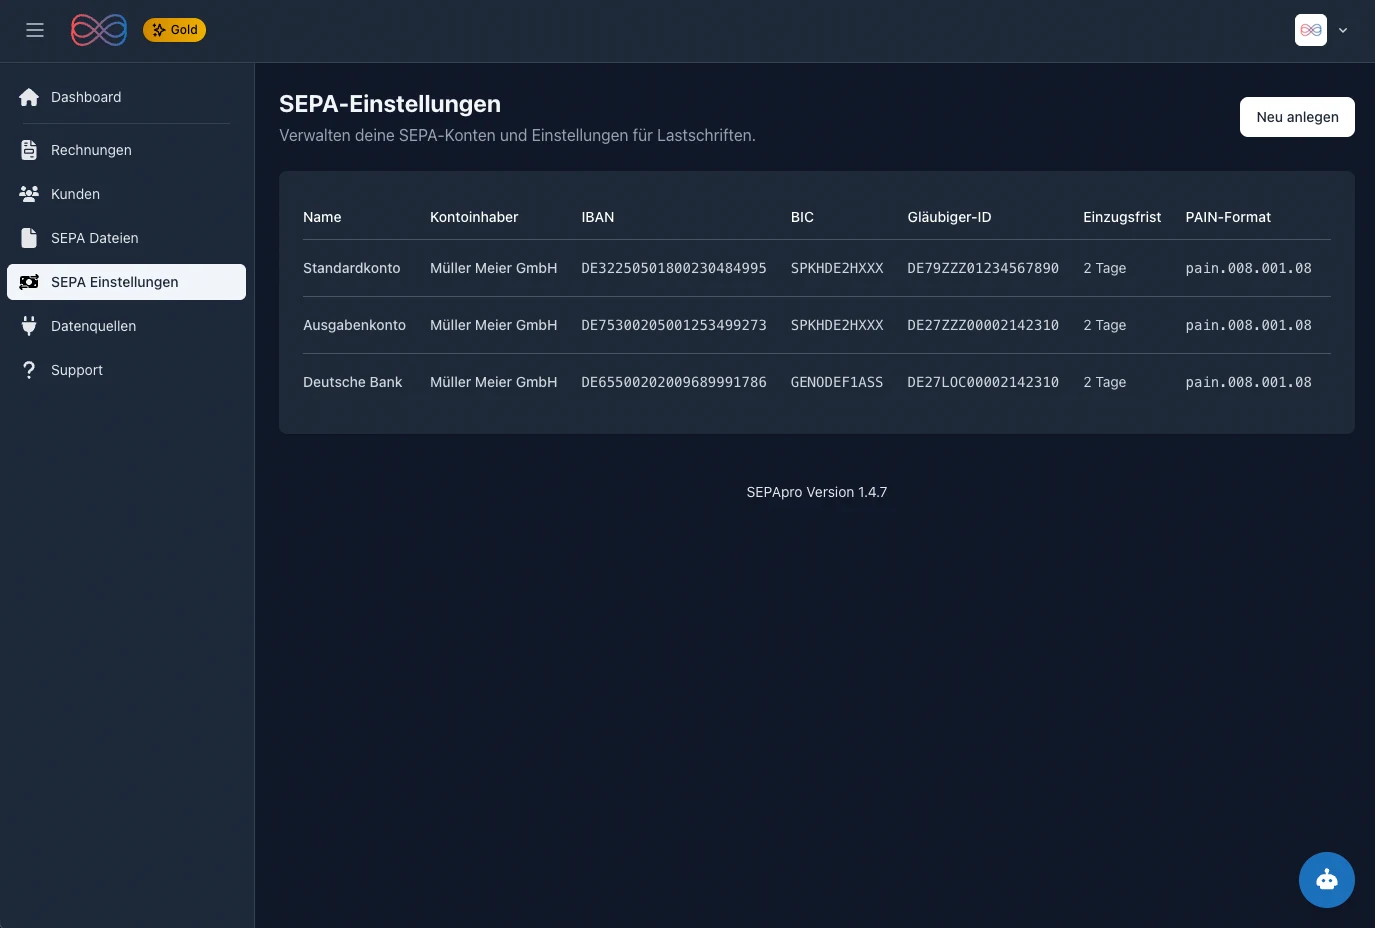Select the Datenquellen icon in sidebar
Viewport: 1375px width, 928px height.
tap(29, 325)
